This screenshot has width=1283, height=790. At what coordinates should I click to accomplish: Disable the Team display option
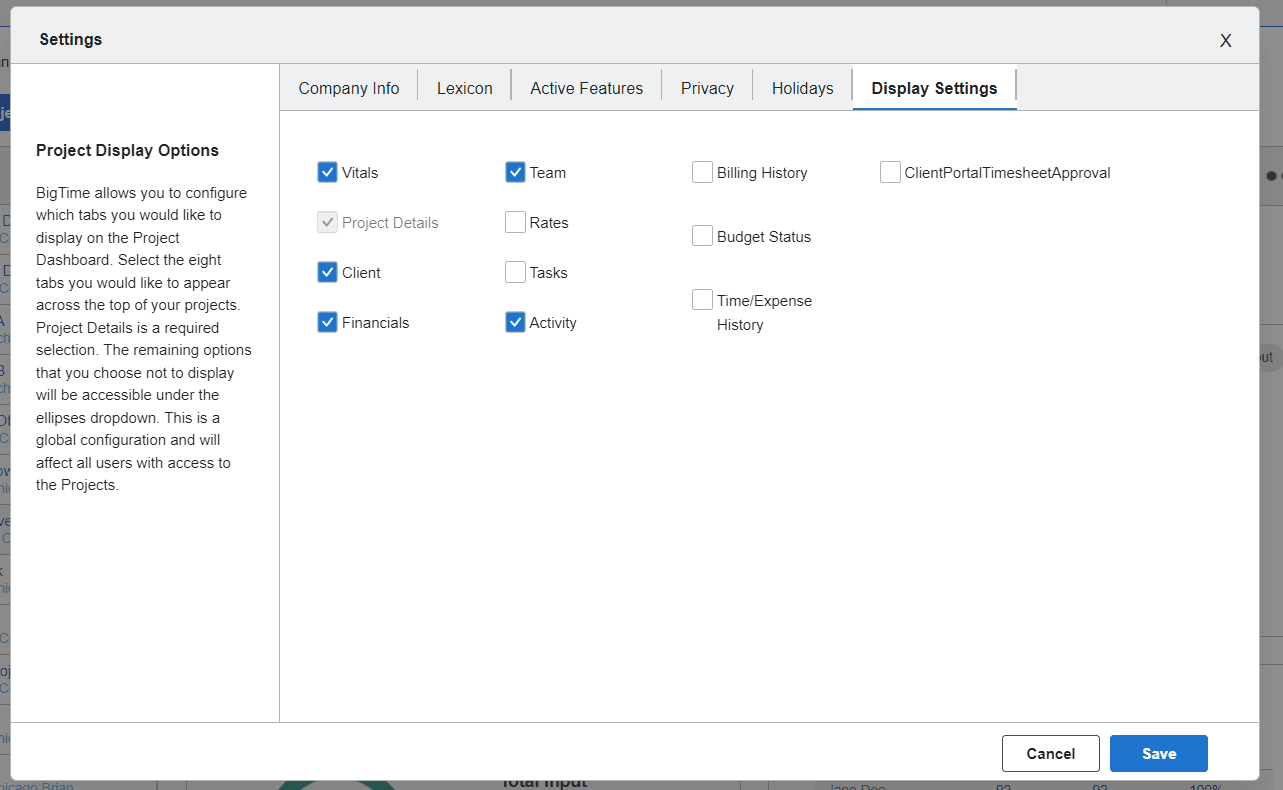[515, 172]
